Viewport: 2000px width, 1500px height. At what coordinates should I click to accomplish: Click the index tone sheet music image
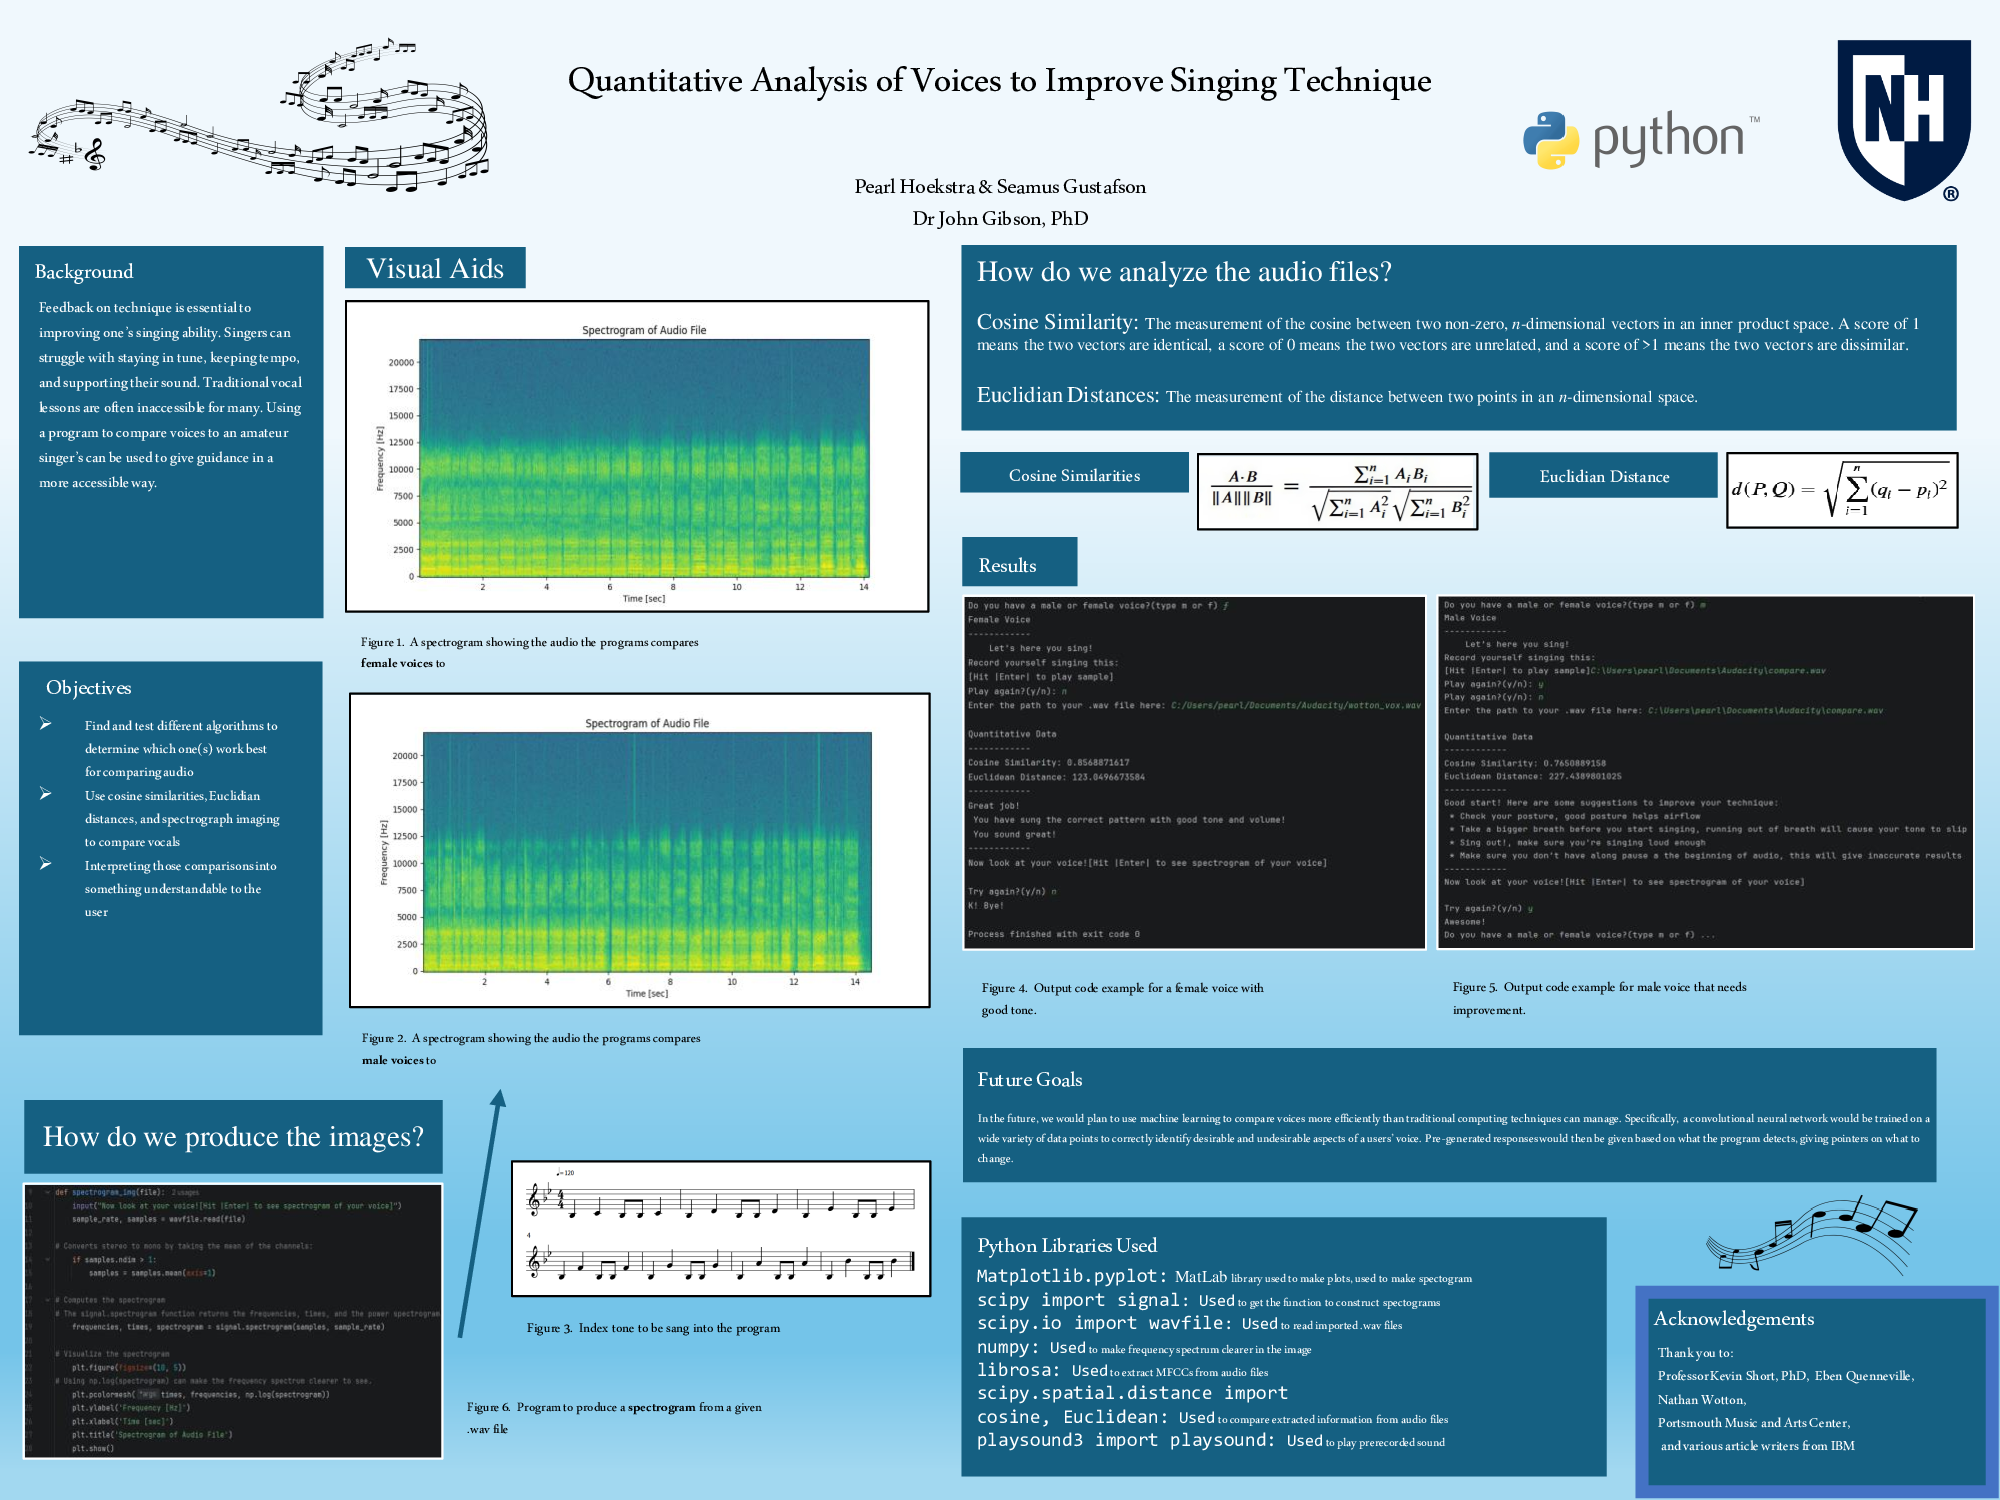pyautogui.click(x=720, y=1229)
